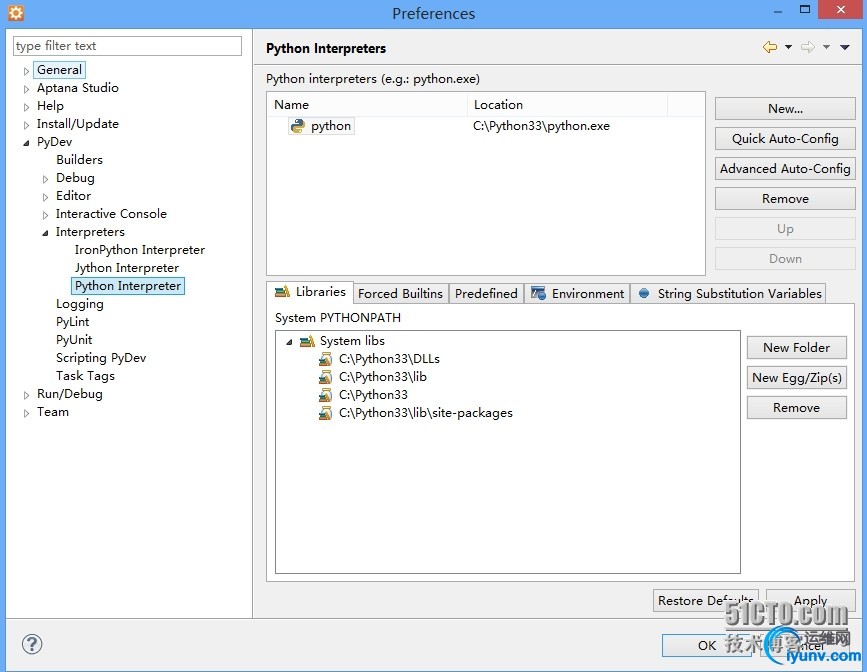Remove the selected interpreter
Screen dimensions: 867x672
pos(785,199)
